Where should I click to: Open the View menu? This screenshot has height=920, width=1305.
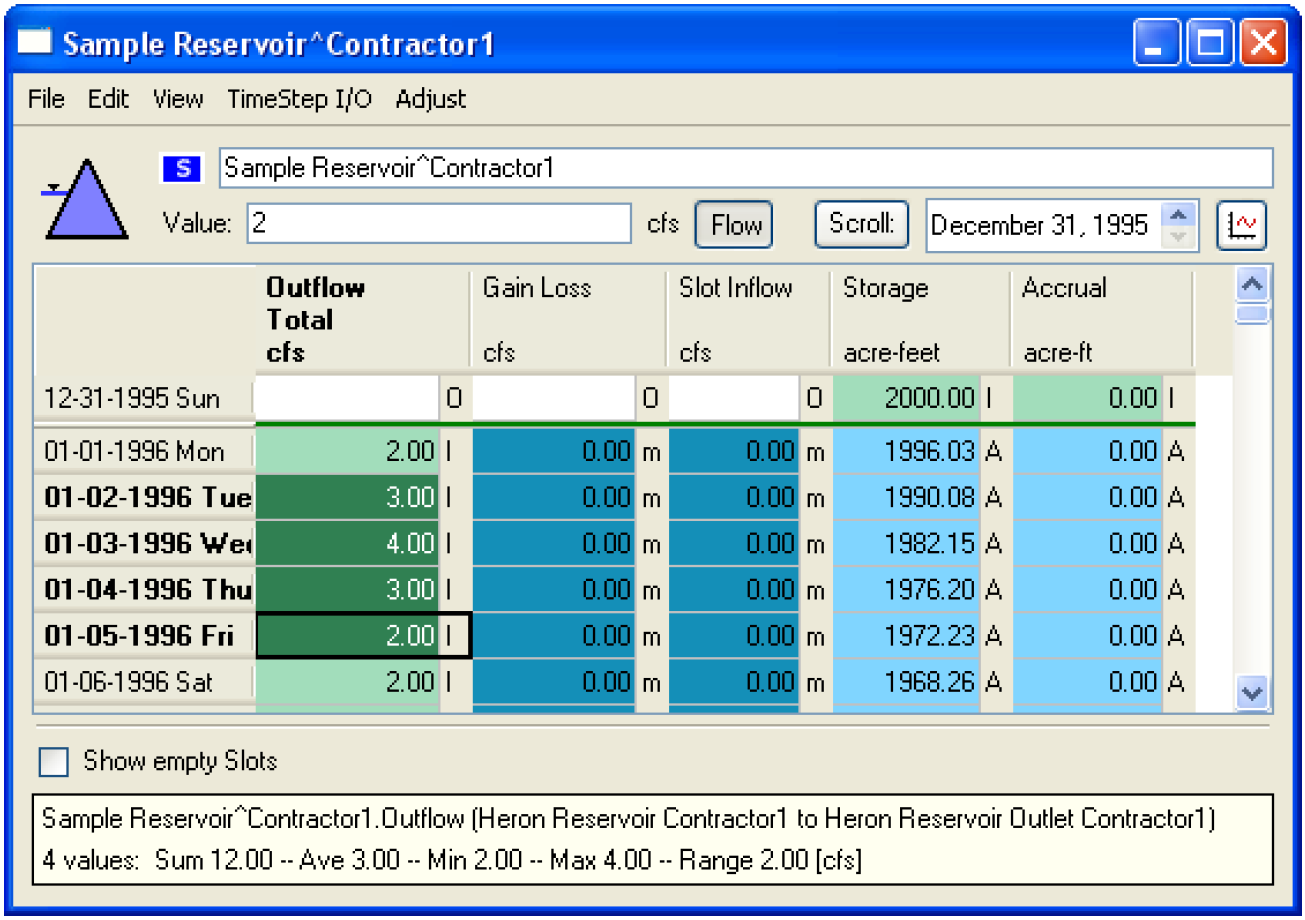click(178, 99)
